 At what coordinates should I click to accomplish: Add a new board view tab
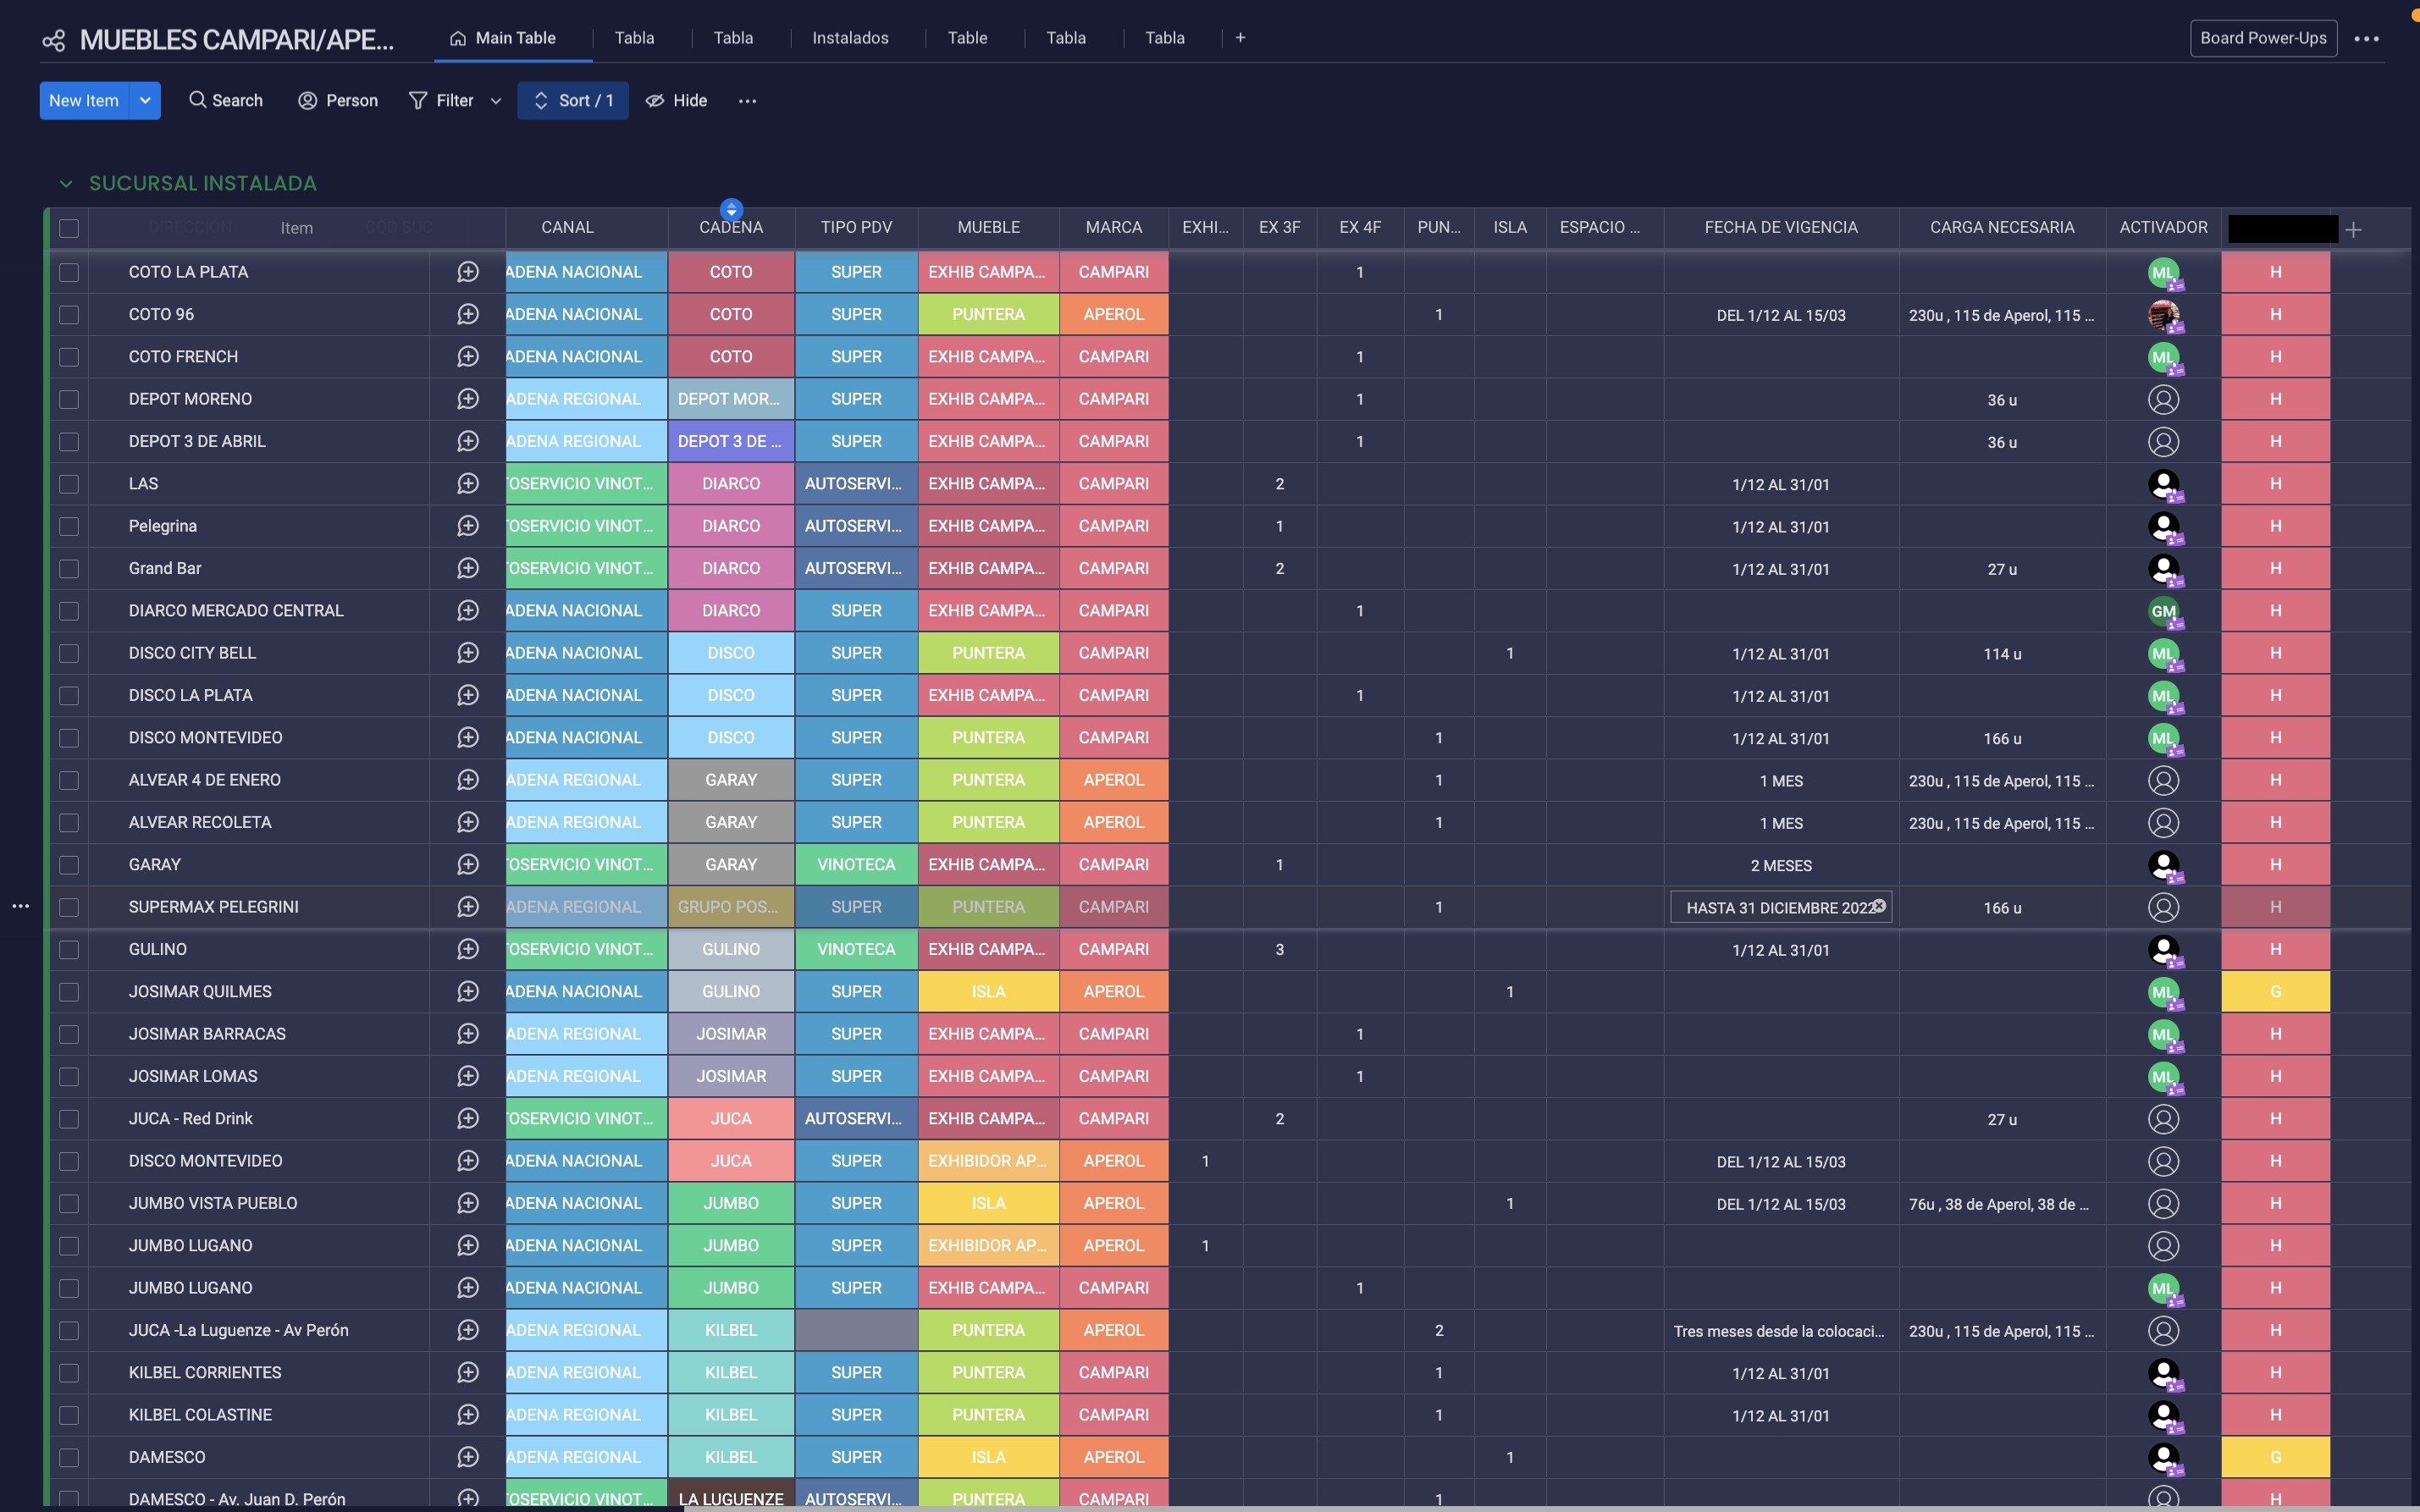[1240, 38]
